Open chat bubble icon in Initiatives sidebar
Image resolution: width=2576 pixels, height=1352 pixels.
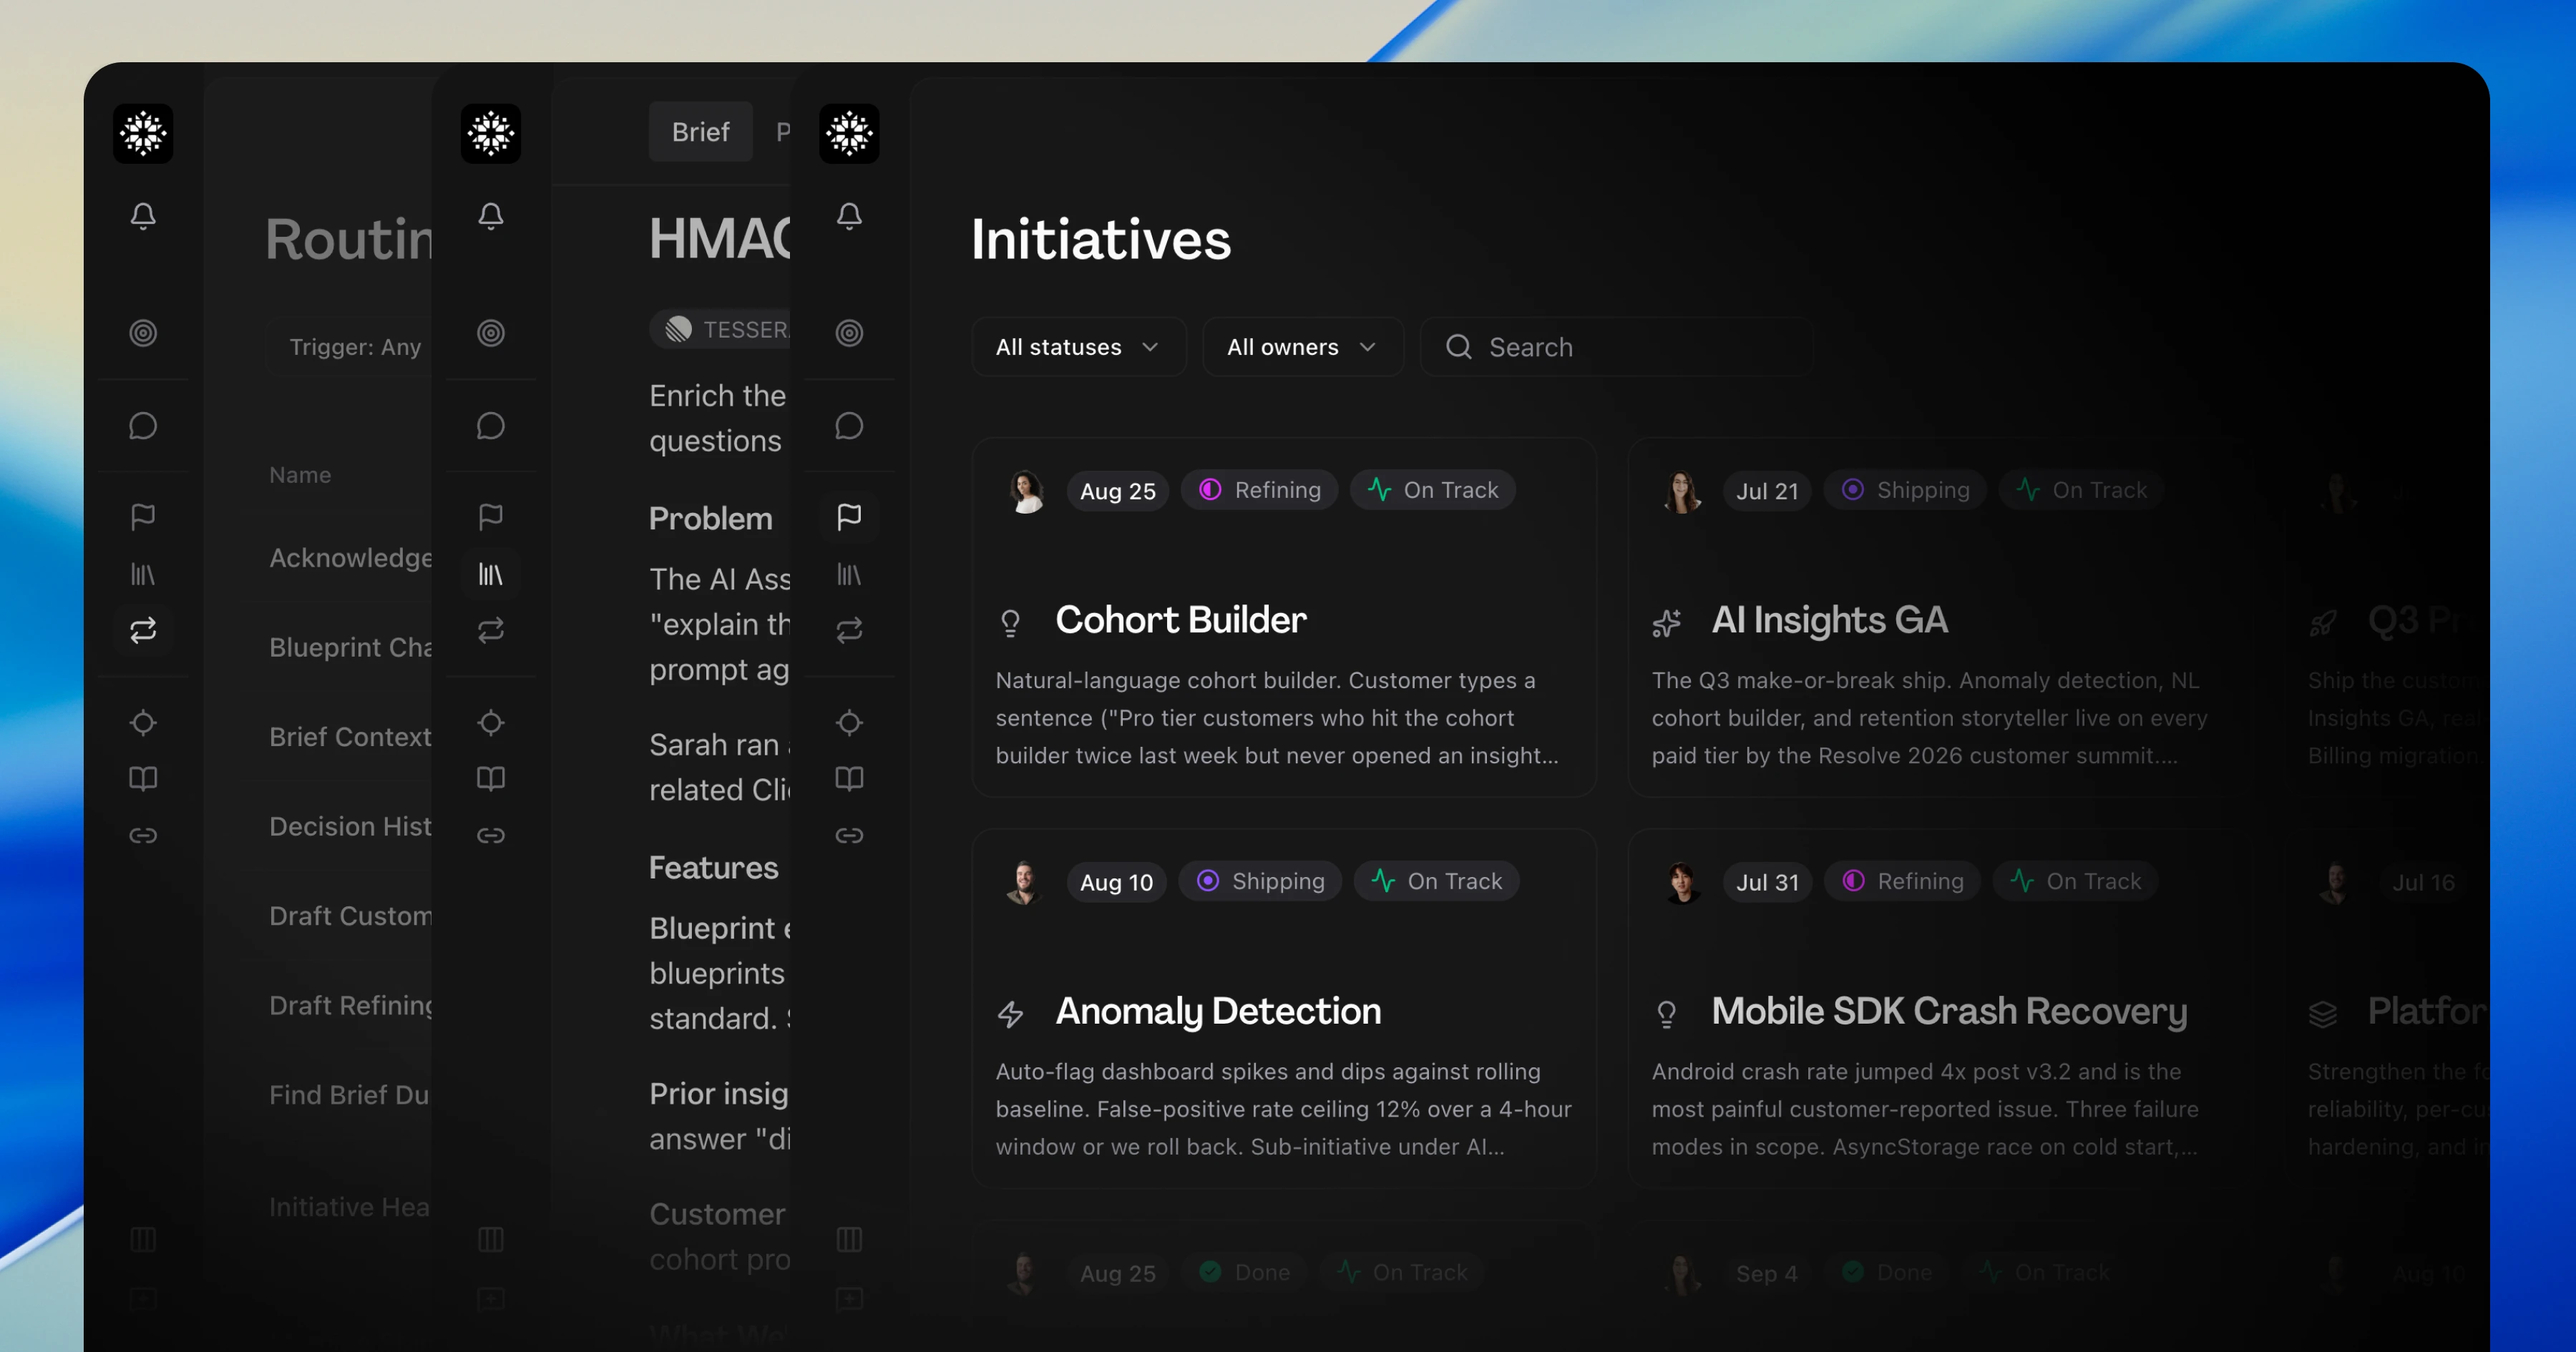(849, 426)
